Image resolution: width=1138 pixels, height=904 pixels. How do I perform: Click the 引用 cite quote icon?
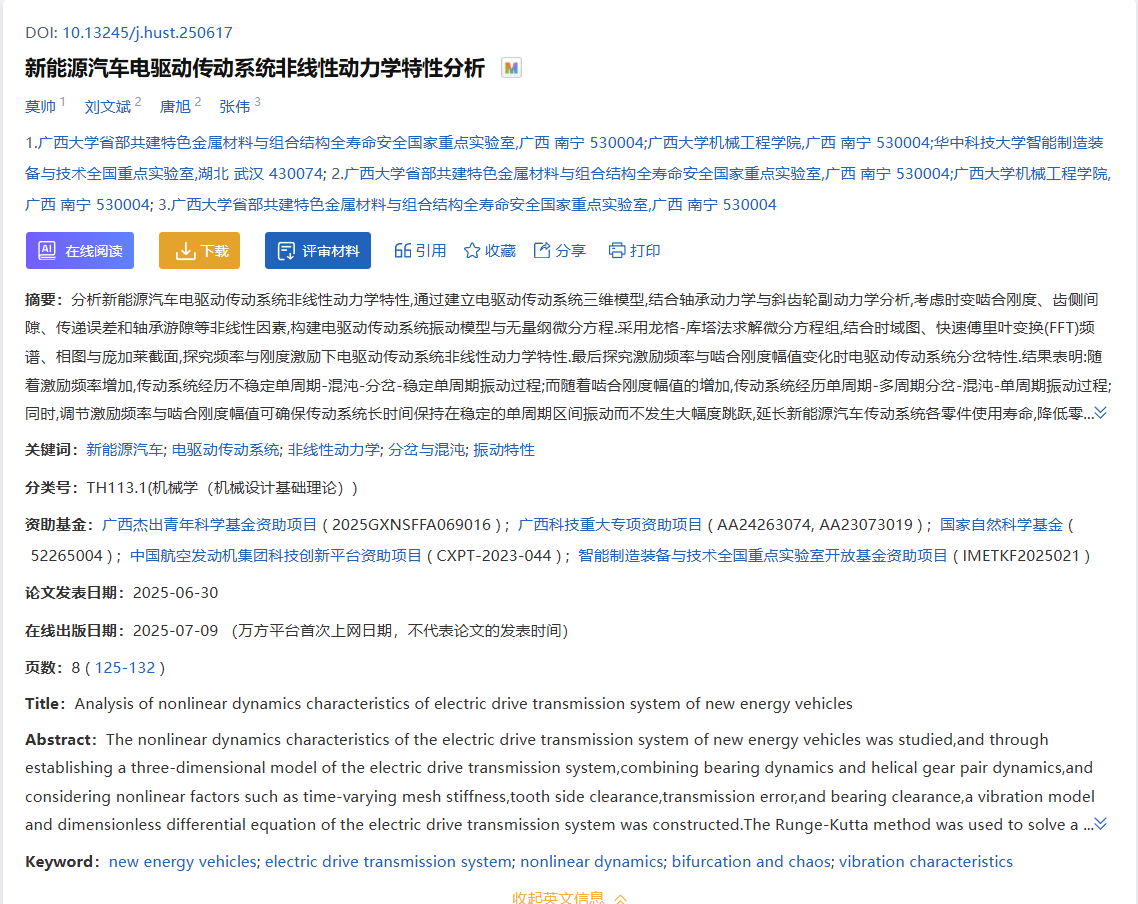(403, 251)
